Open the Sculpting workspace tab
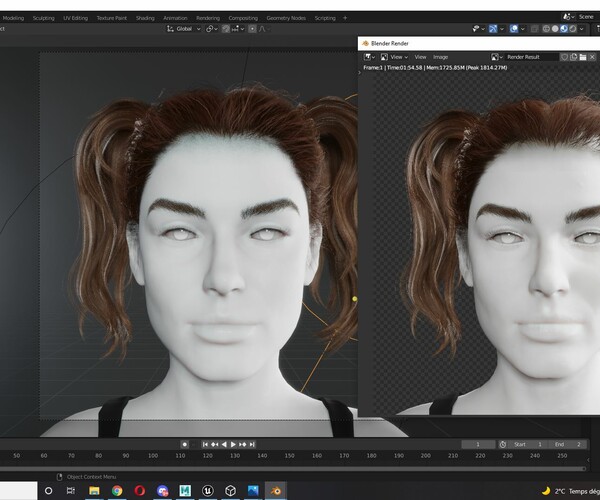This screenshot has height=500, width=600. 44,18
